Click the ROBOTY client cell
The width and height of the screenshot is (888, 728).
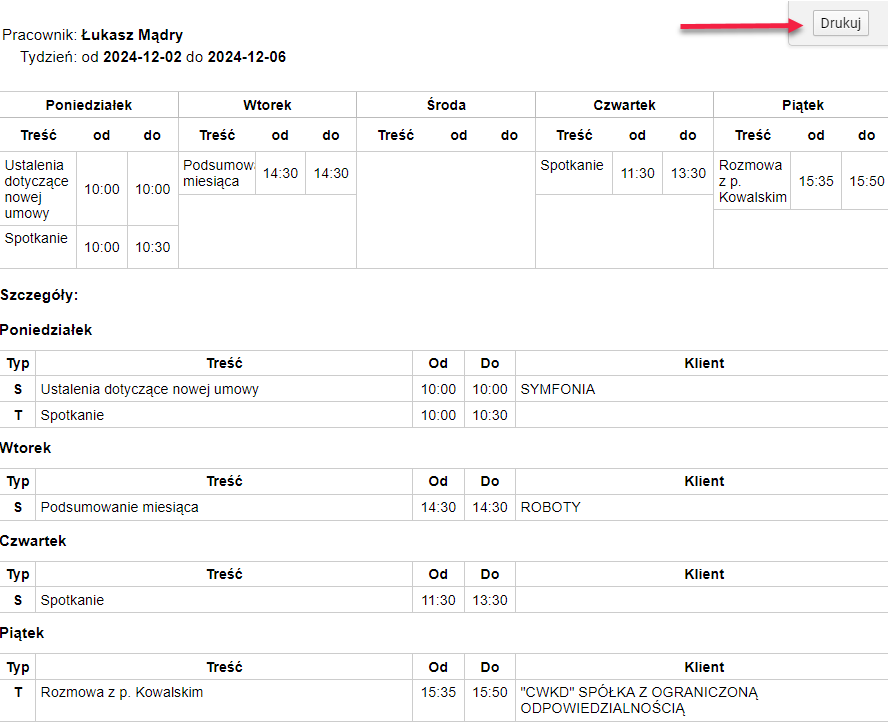[x=702, y=507]
